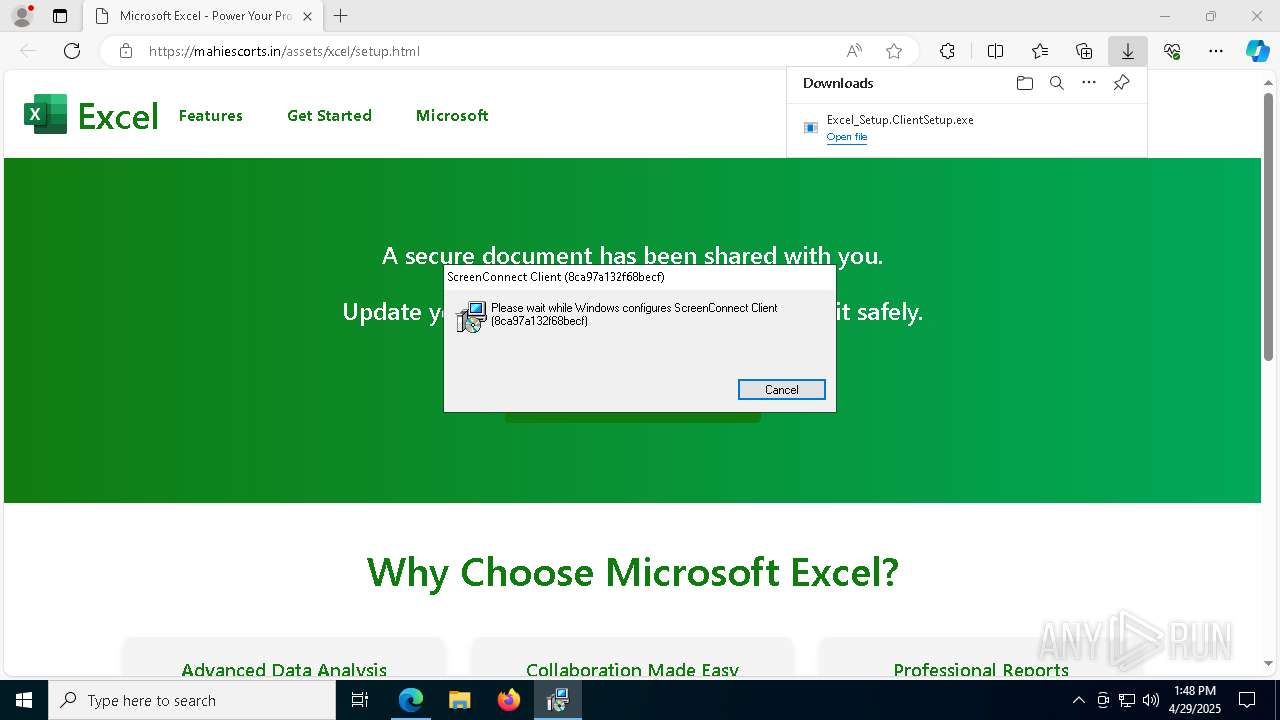Open the volume control tray icon

[1151, 700]
